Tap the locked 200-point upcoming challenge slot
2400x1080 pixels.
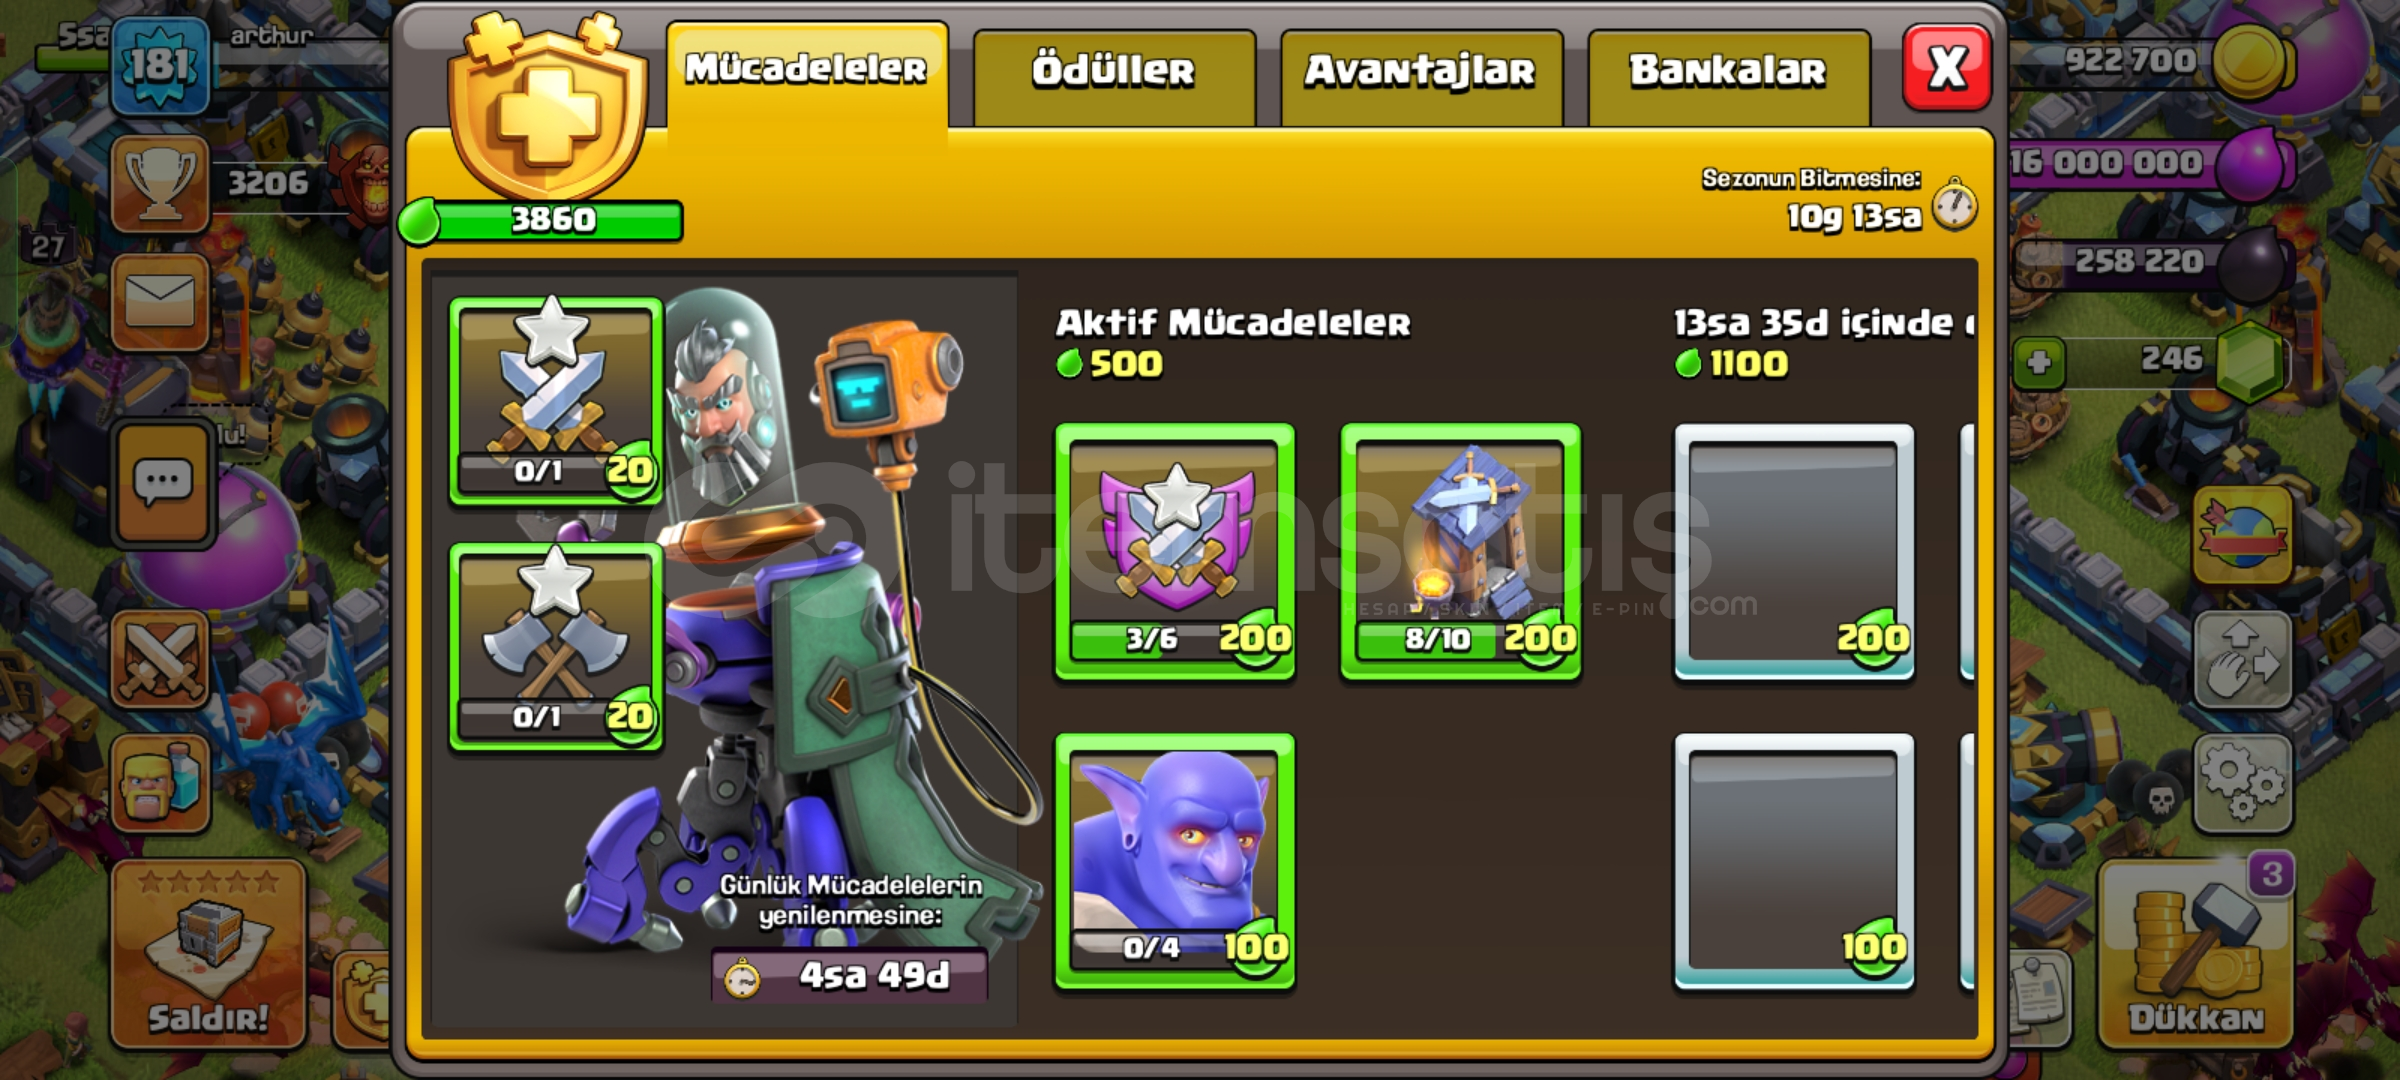(1794, 551)
